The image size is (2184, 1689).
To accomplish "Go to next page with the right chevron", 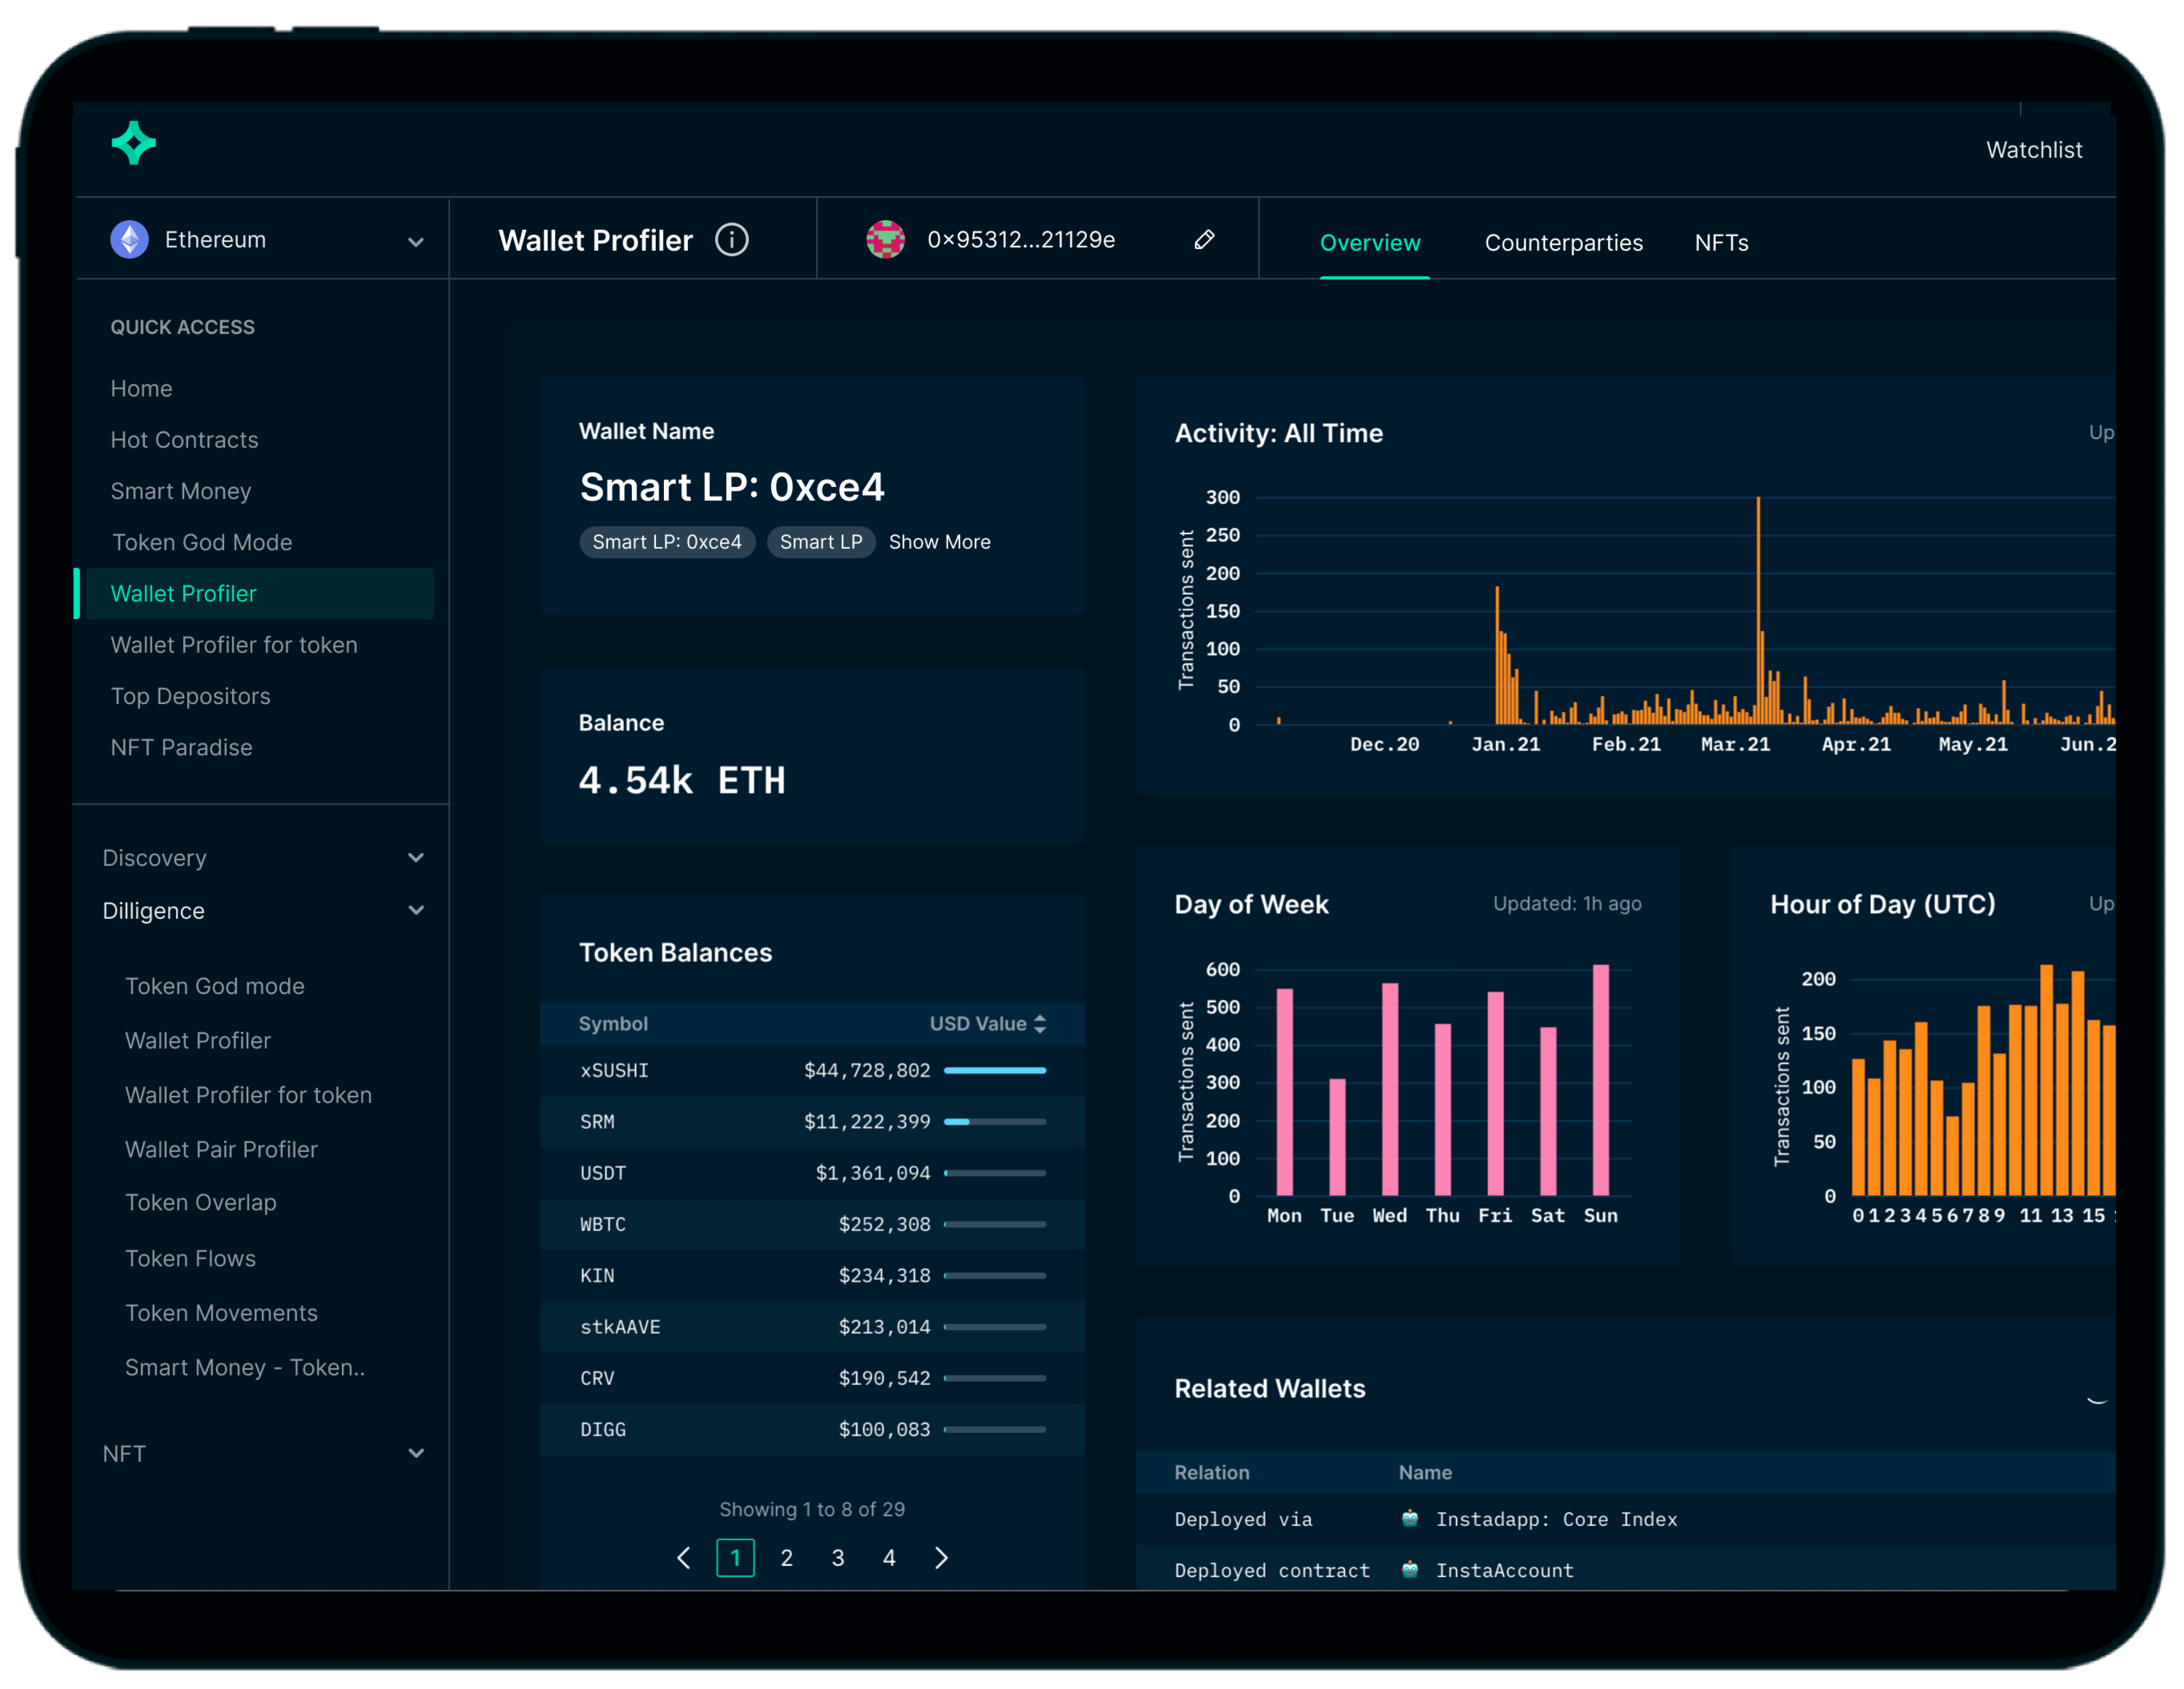I will [941, 1558].
